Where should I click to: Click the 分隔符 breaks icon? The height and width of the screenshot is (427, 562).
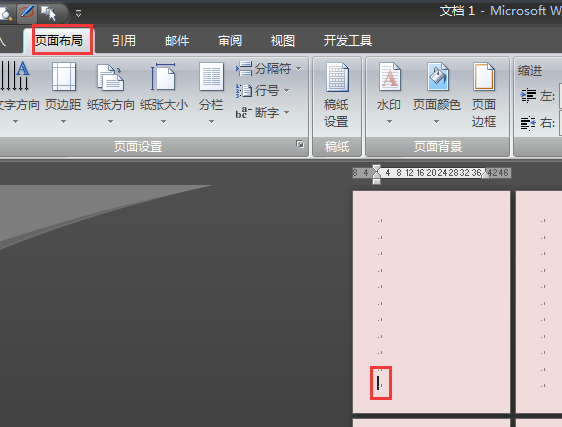coord(244,68)
